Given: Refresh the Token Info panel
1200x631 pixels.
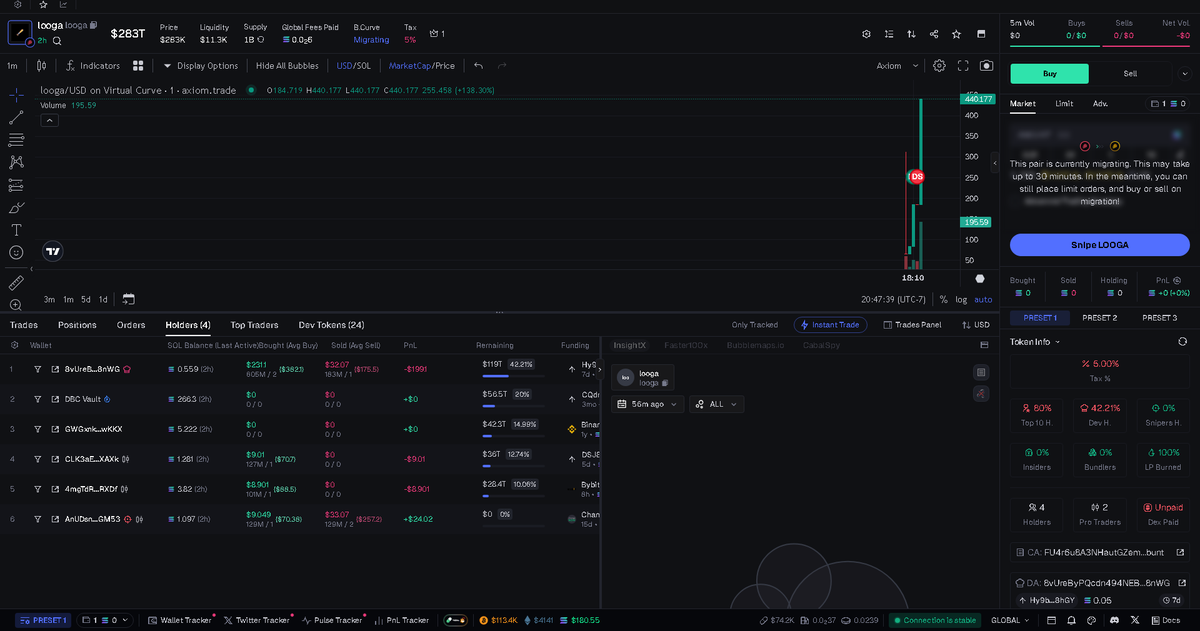Looking at the screenshot, I should tap(1183, 342).
